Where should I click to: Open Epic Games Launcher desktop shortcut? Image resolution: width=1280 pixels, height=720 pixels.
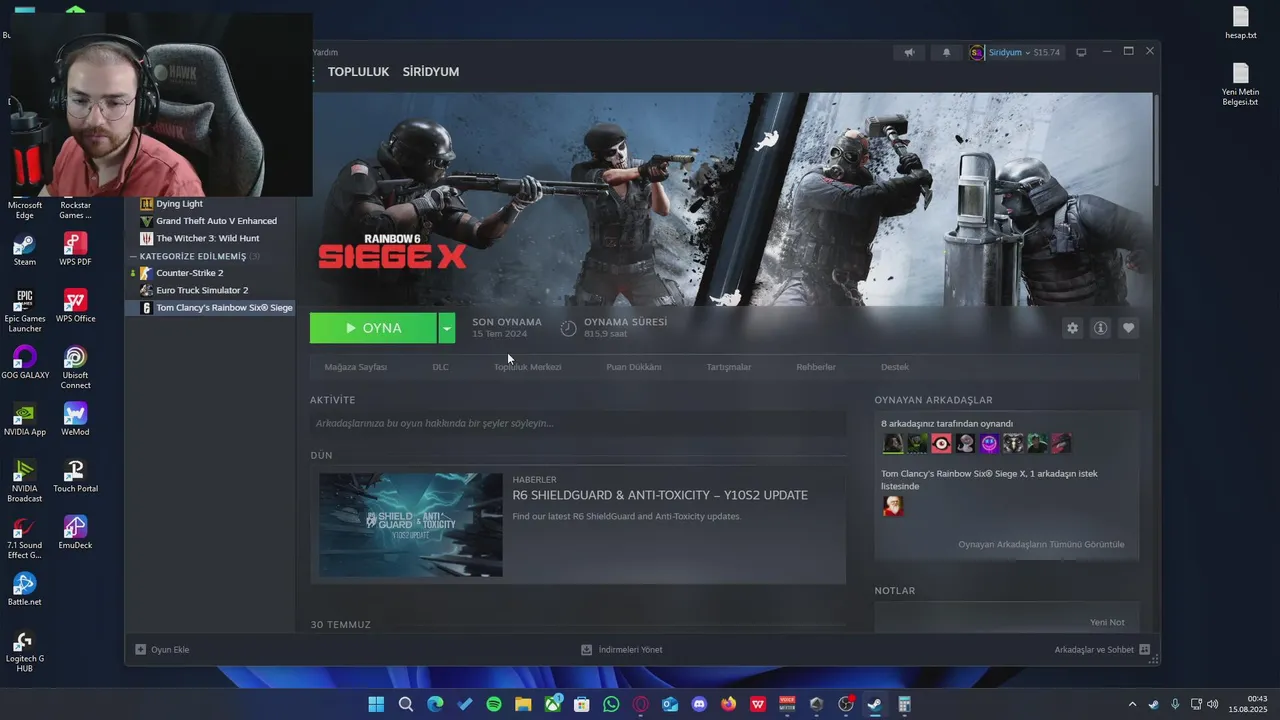point(25,312)
